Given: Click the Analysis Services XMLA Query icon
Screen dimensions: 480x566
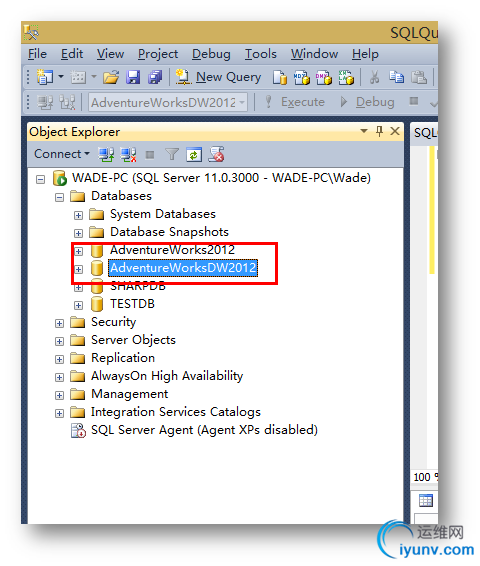Looking at the screenshot, I should [x=346, y=77].
